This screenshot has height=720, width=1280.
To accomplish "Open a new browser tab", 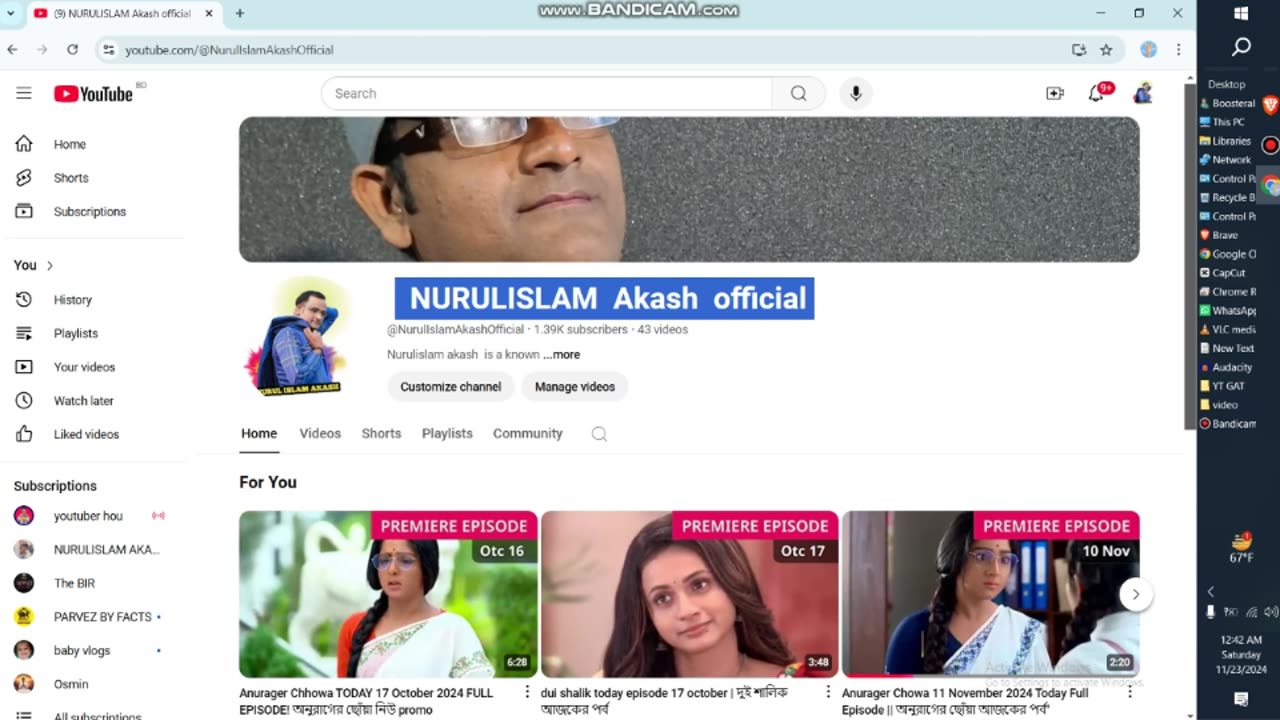I will pyautogui.click(x=239, y=13).
